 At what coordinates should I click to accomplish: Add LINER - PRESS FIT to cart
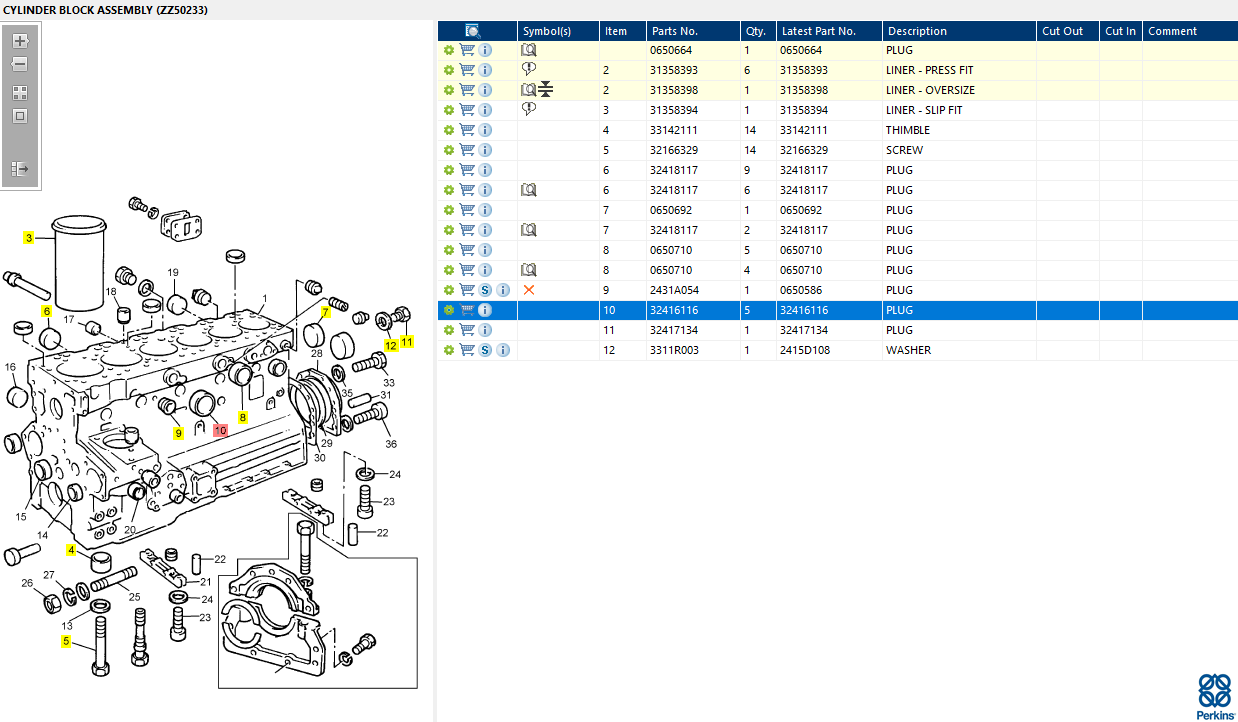click(467, 70)
